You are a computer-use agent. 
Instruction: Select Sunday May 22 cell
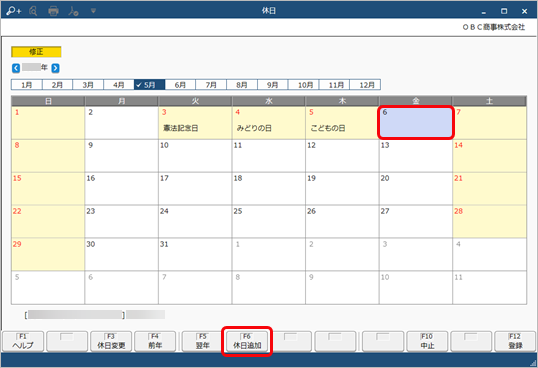[48, 222]
